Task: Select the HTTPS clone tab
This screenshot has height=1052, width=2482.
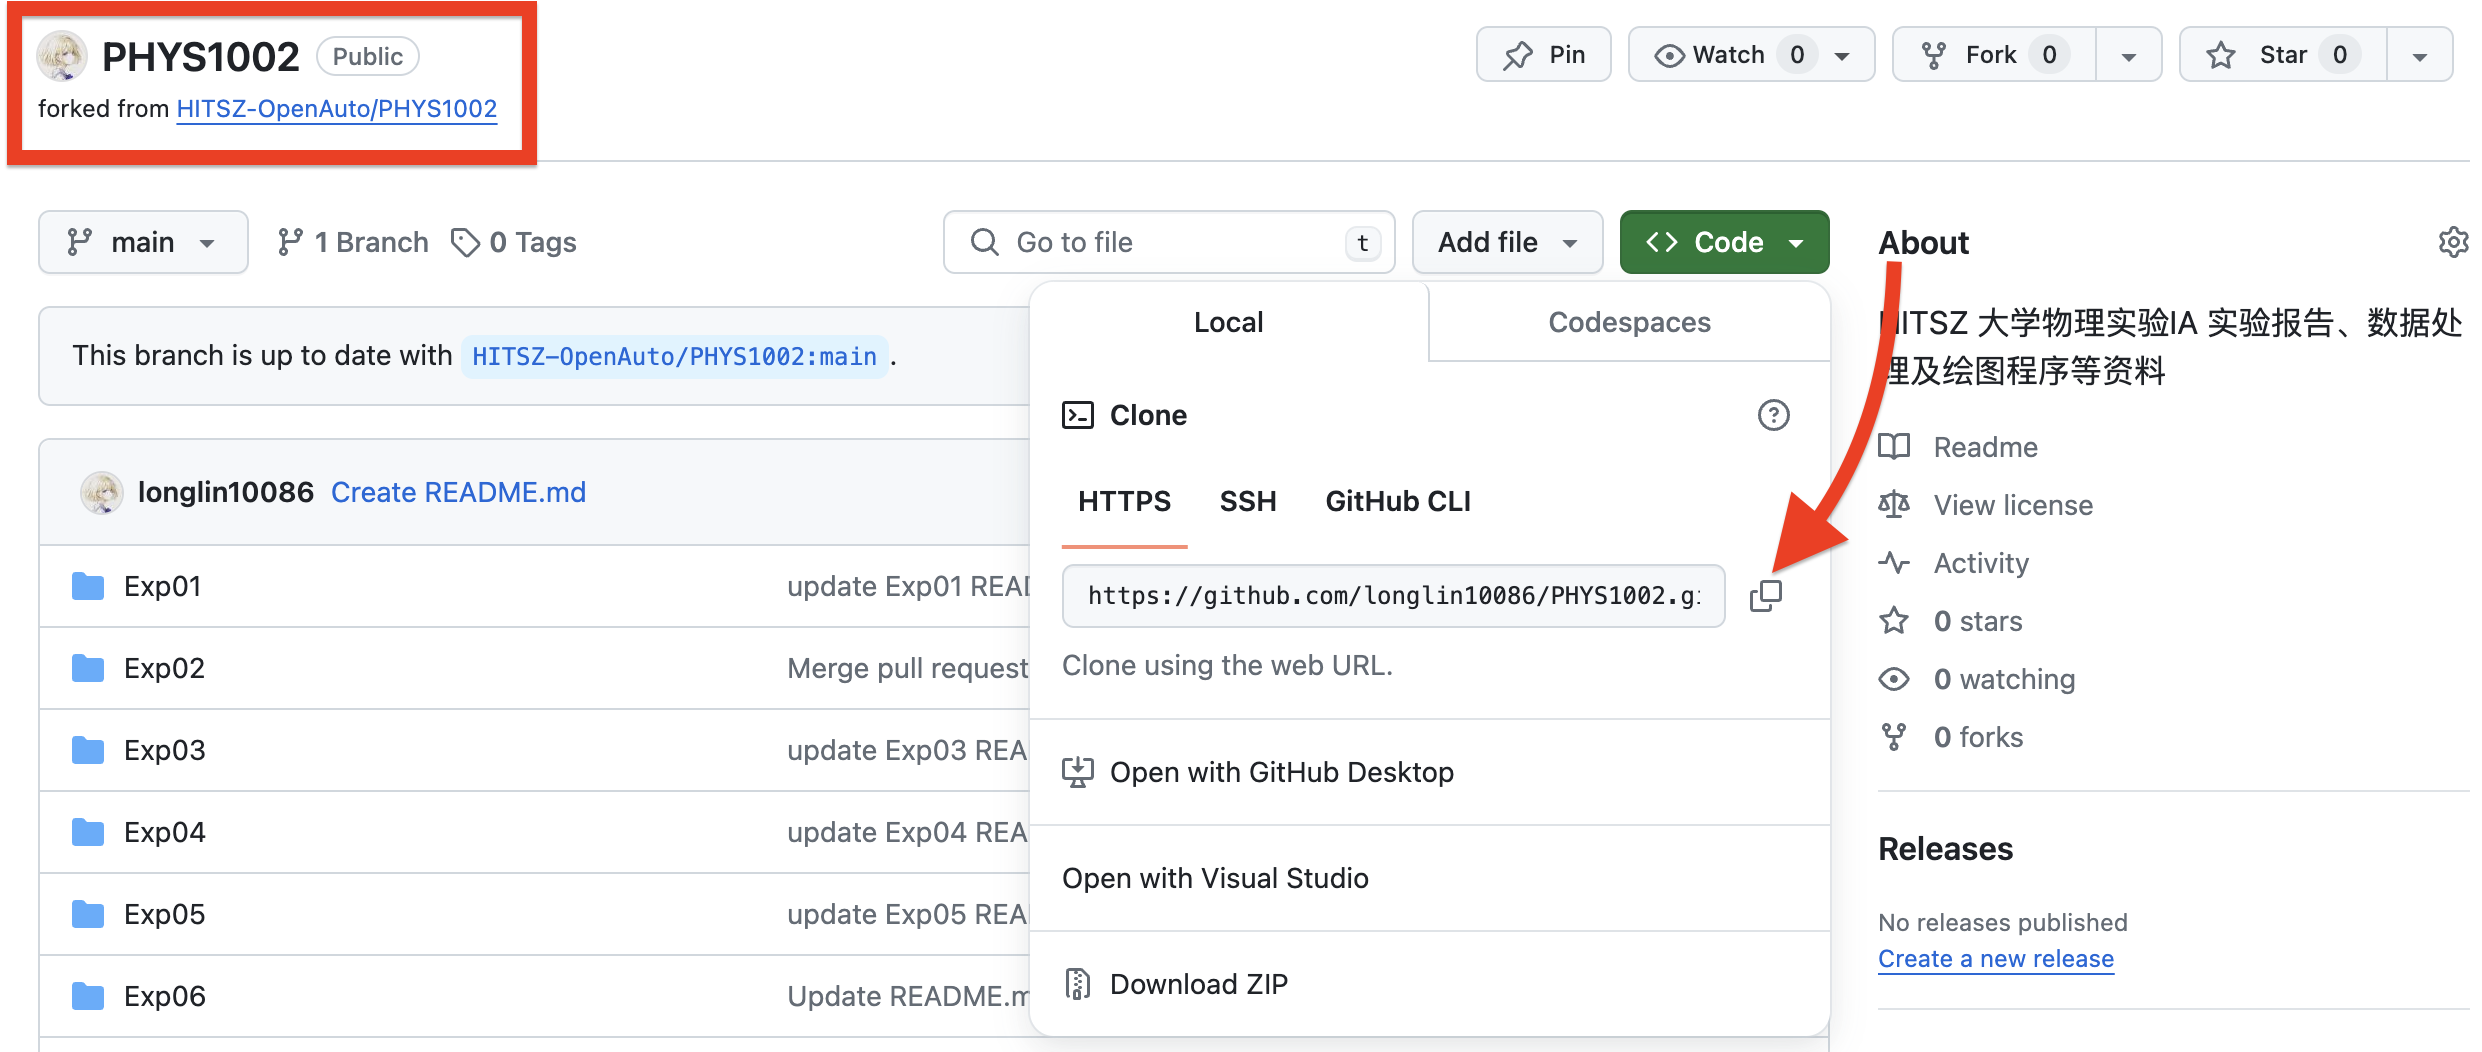Action: click(1124, 502)
